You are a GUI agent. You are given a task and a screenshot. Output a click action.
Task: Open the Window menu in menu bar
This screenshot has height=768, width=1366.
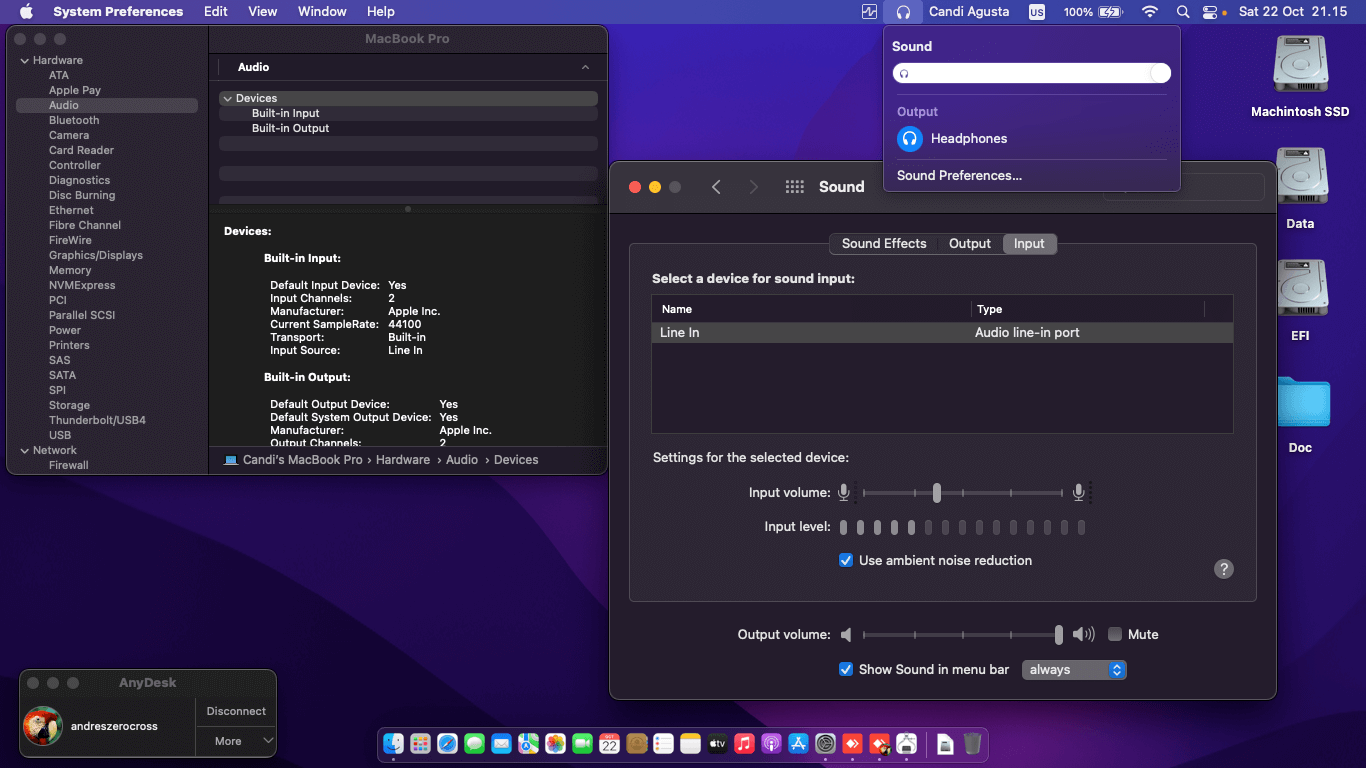point(322,12)
